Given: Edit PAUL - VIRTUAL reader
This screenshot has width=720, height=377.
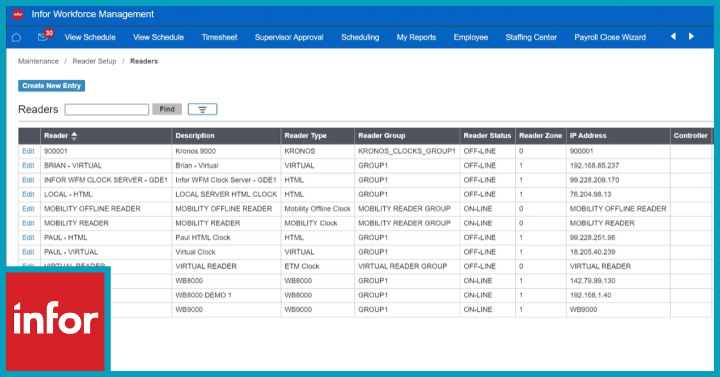Looking at the screenshot, I should tap(28, 252).
